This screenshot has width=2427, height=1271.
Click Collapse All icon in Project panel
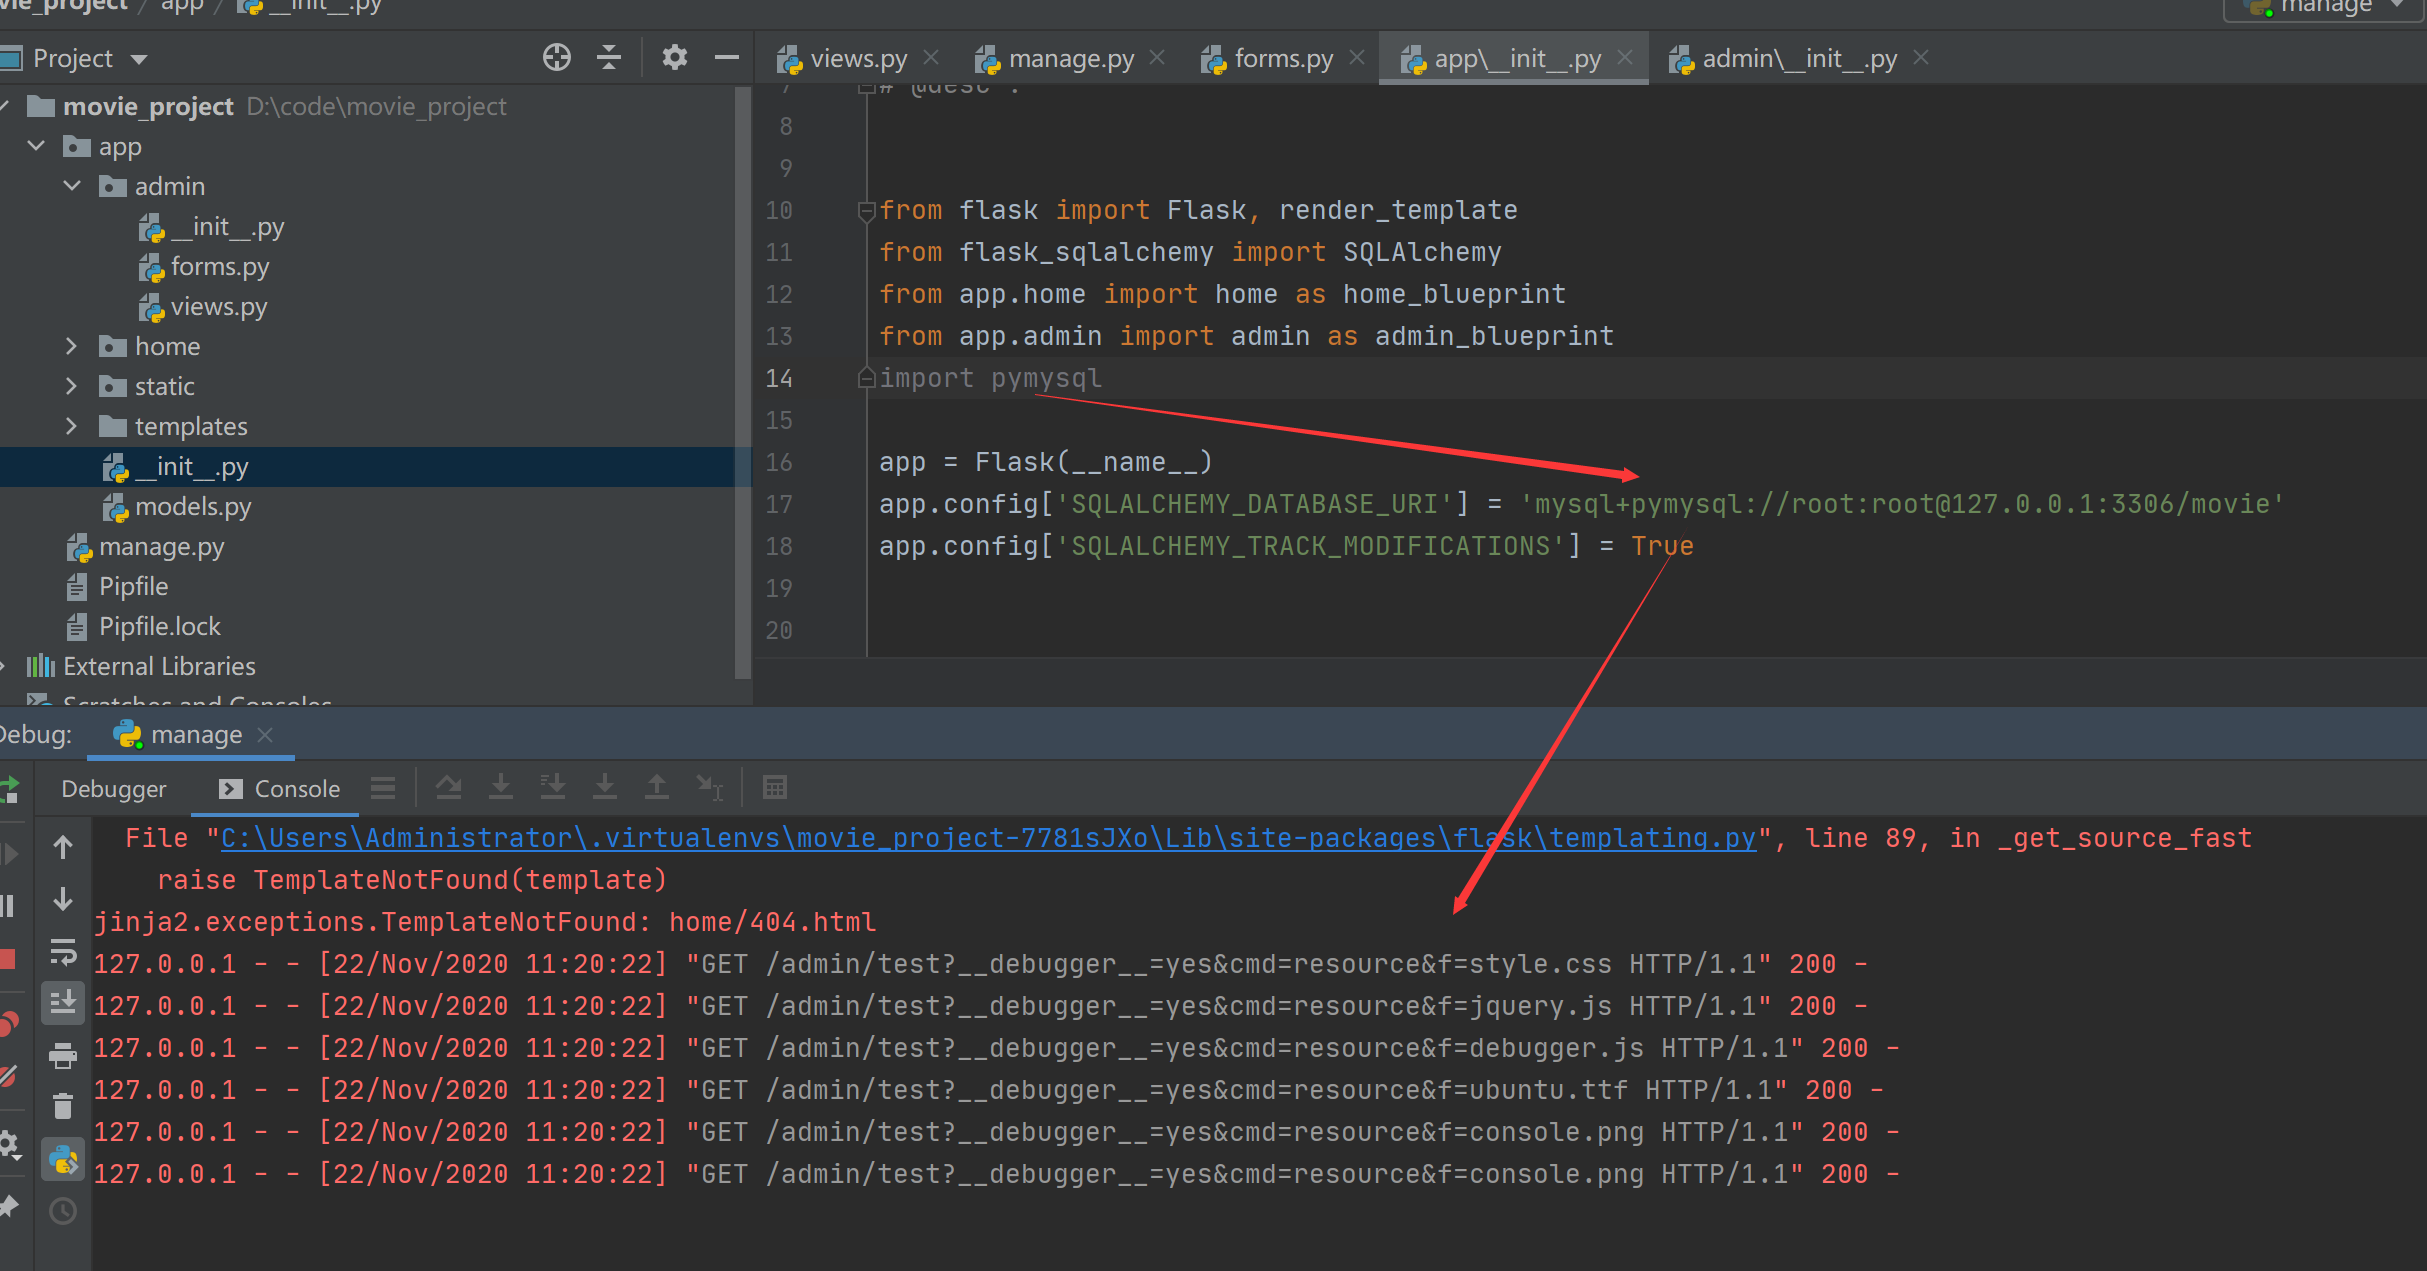(x=608, y=58)
